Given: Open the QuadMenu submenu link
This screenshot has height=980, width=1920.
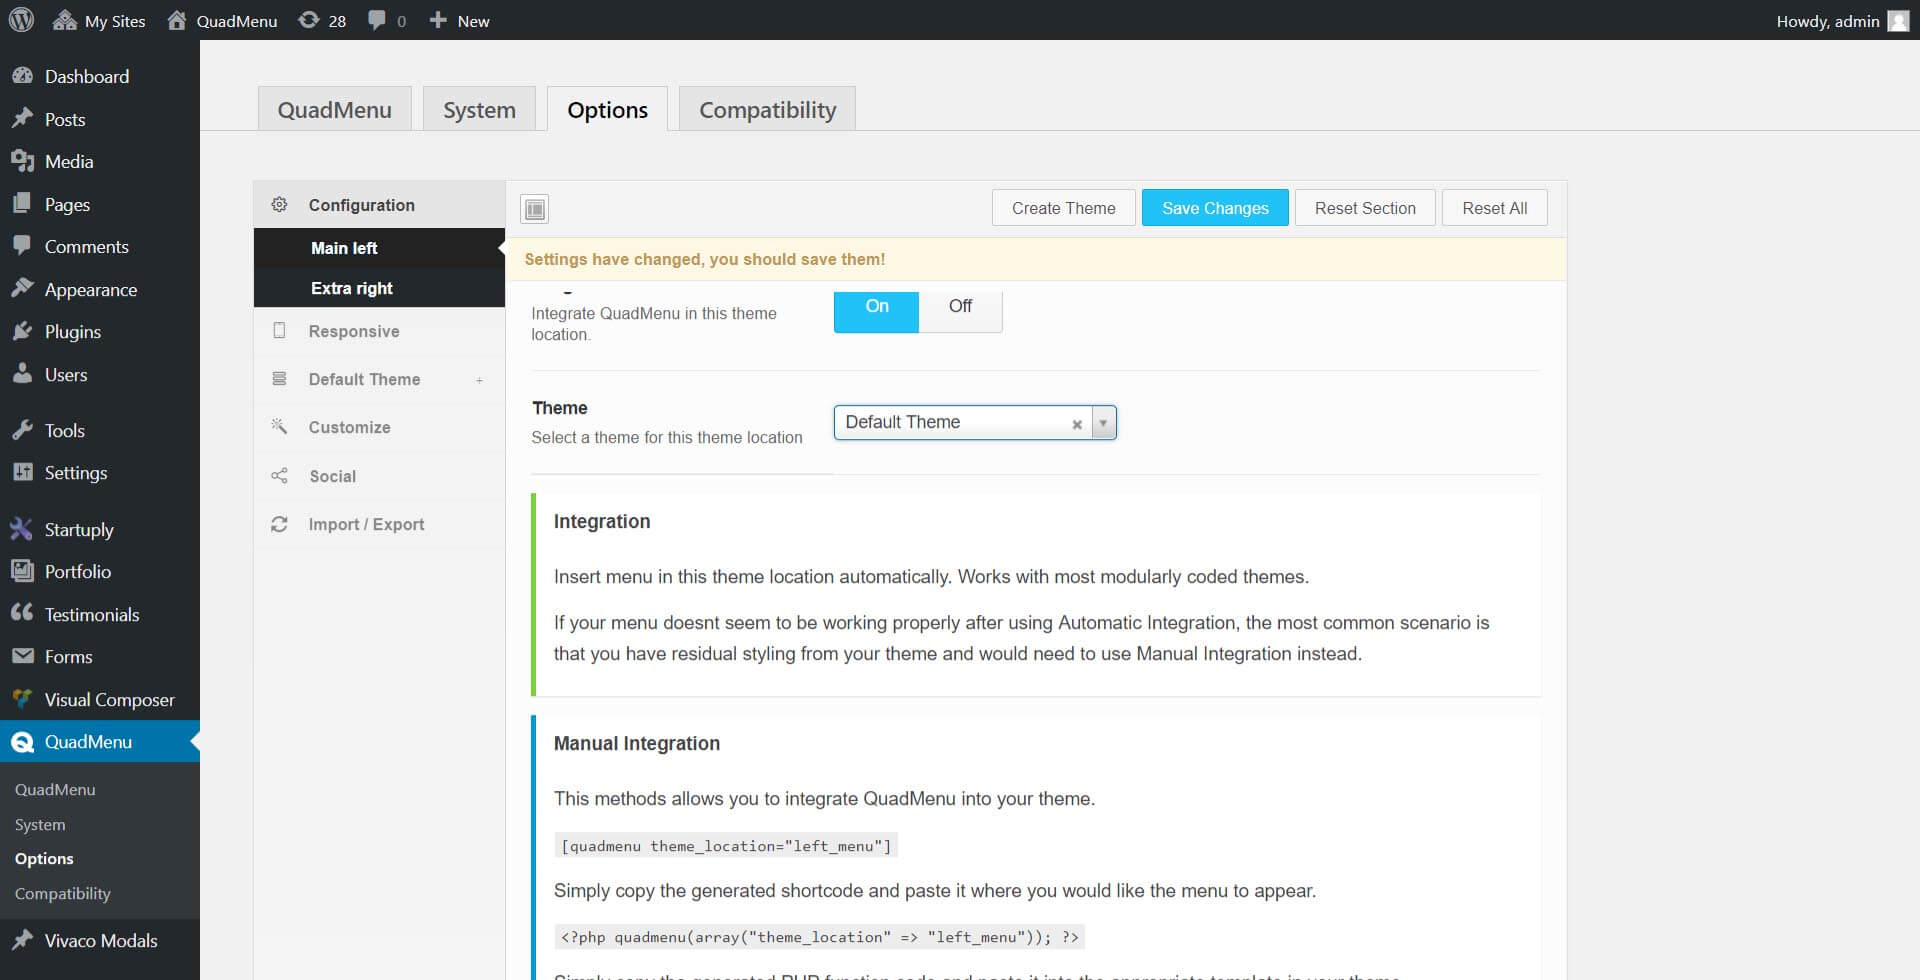Looking at the screenshot, I should click(55, 789).
